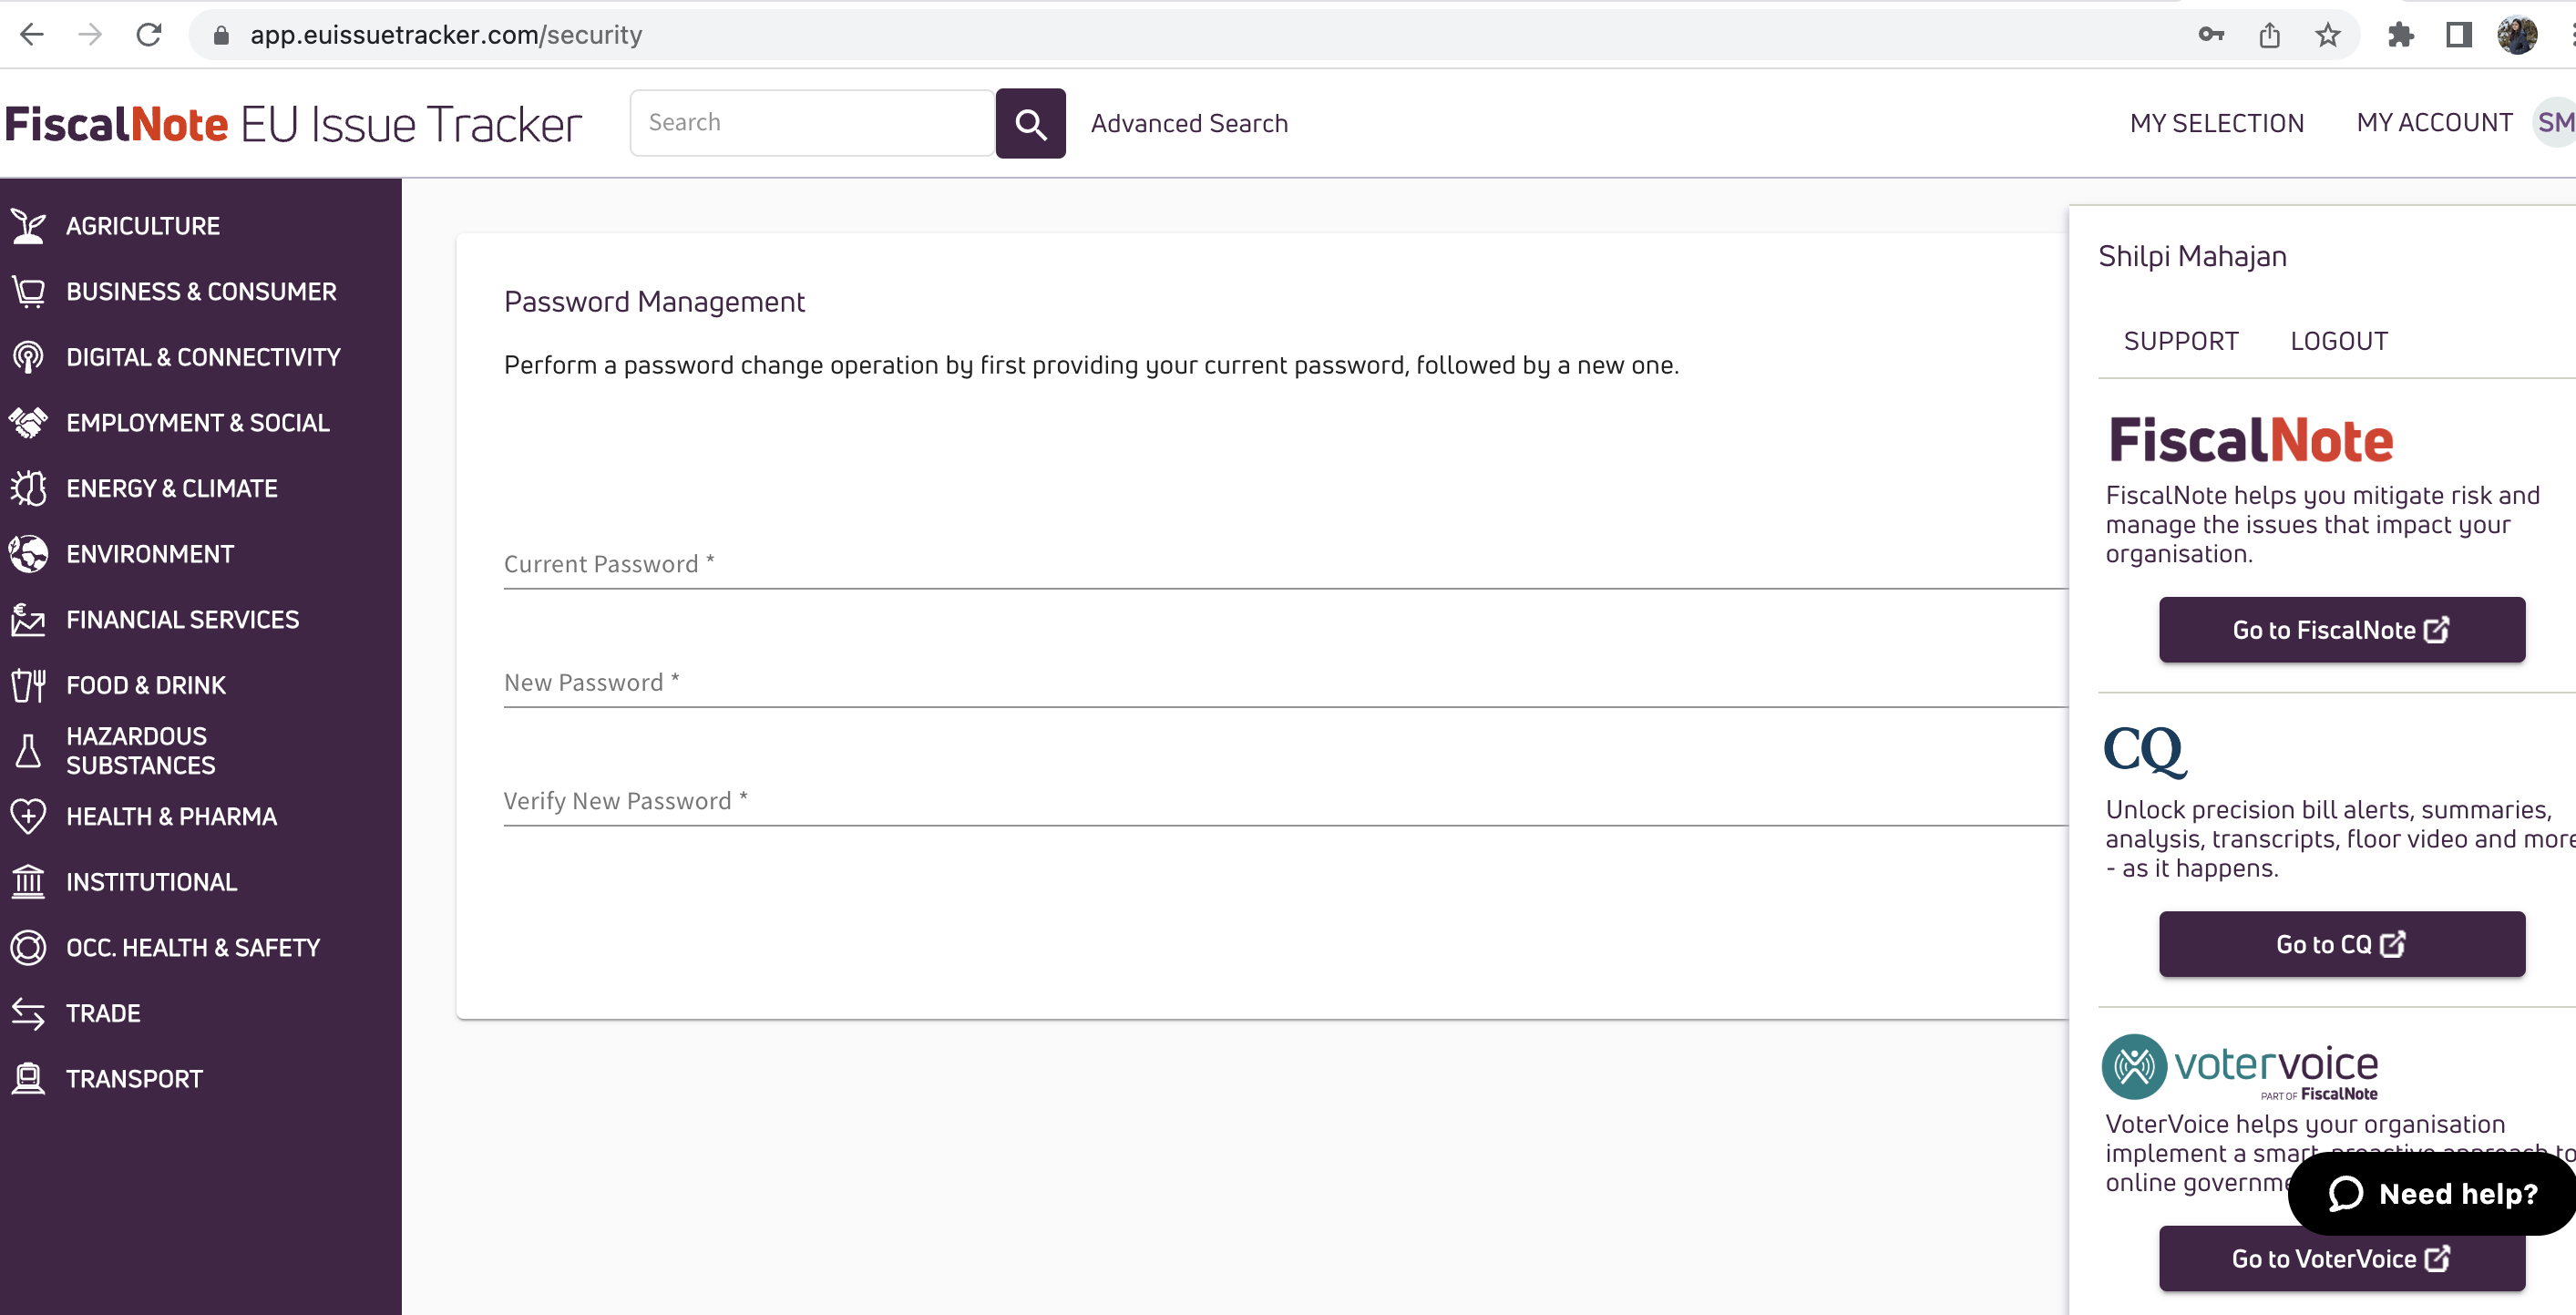
Task: Click the browser forward arrow
Action: point(90,35)
